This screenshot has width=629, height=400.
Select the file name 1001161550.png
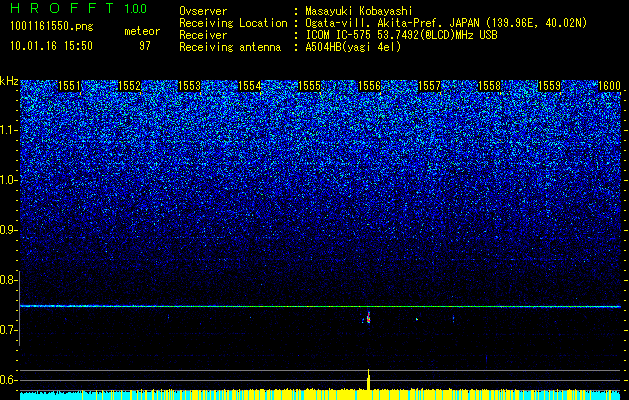(x=52, y=27)
